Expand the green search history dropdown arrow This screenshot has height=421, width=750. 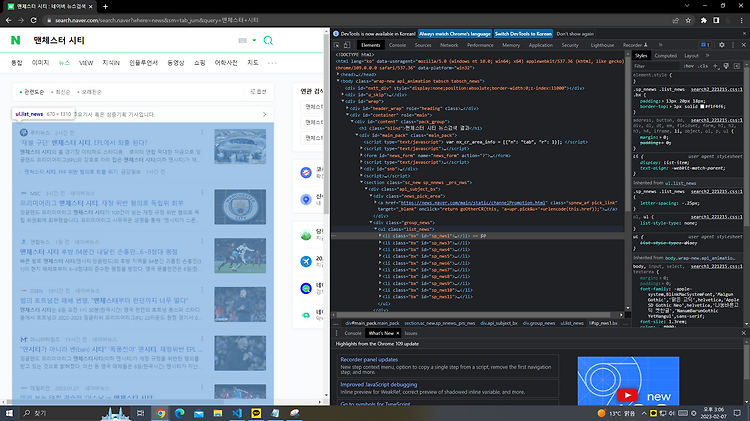coord(254,41)
